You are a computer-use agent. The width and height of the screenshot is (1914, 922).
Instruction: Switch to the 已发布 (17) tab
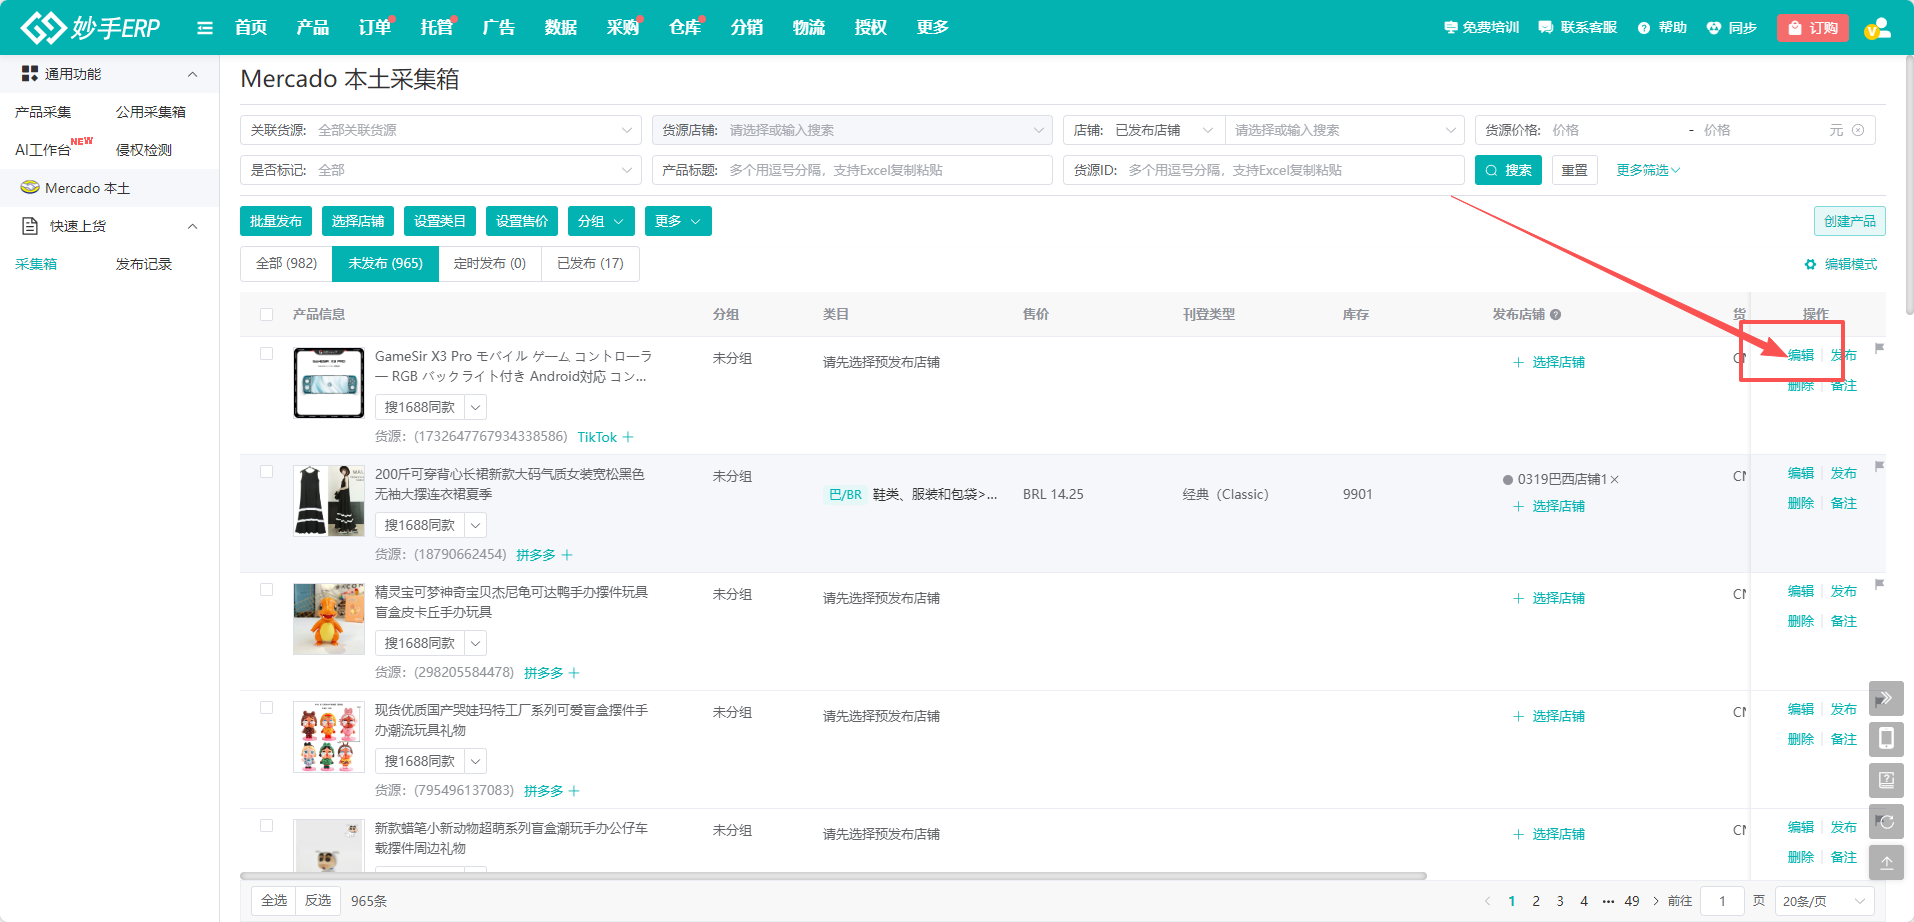tap(590, 263)
